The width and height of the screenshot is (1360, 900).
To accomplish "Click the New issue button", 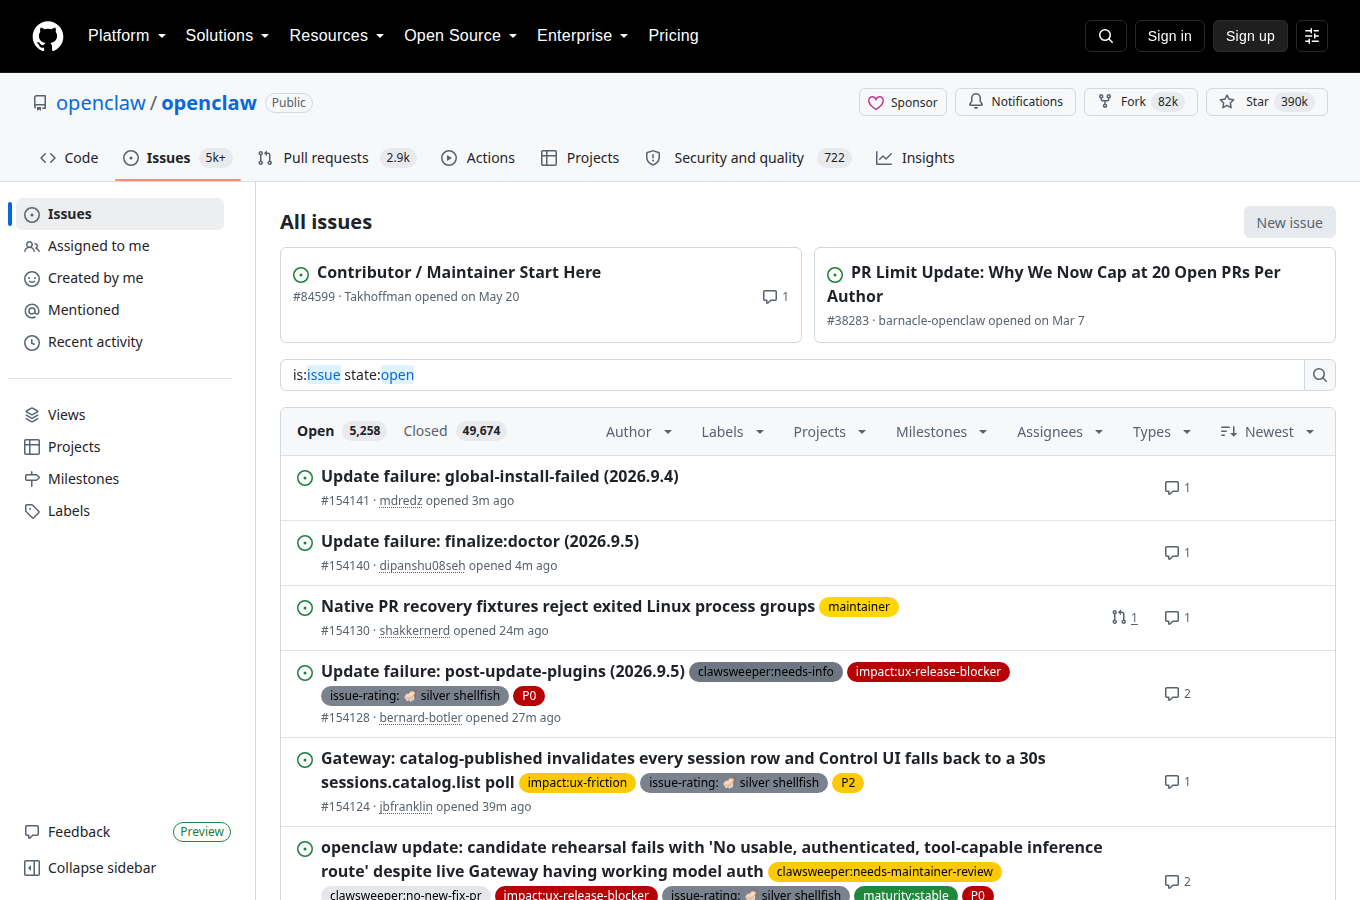I will (x=1290, y=222).
